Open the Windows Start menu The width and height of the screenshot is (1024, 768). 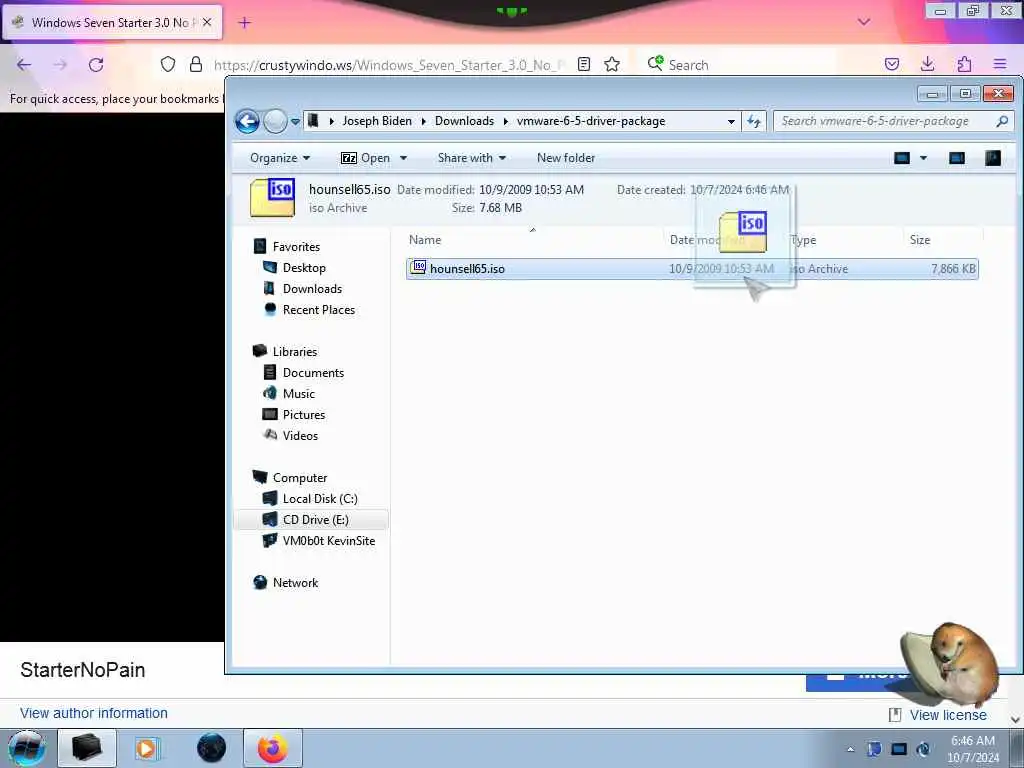pos(26,748)
